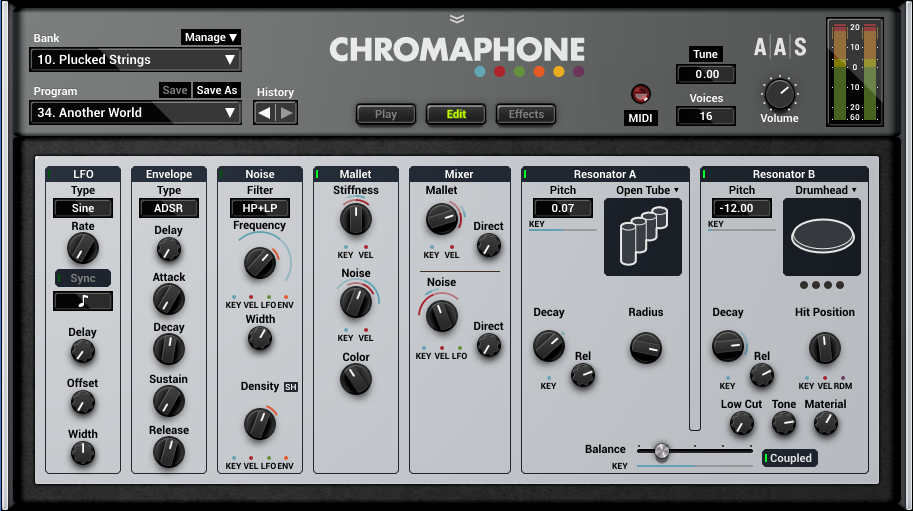Image resolution: width=913 pixels, height=511 pixels.
Task: Click the Tune value field 0.00
Action: 706,74
